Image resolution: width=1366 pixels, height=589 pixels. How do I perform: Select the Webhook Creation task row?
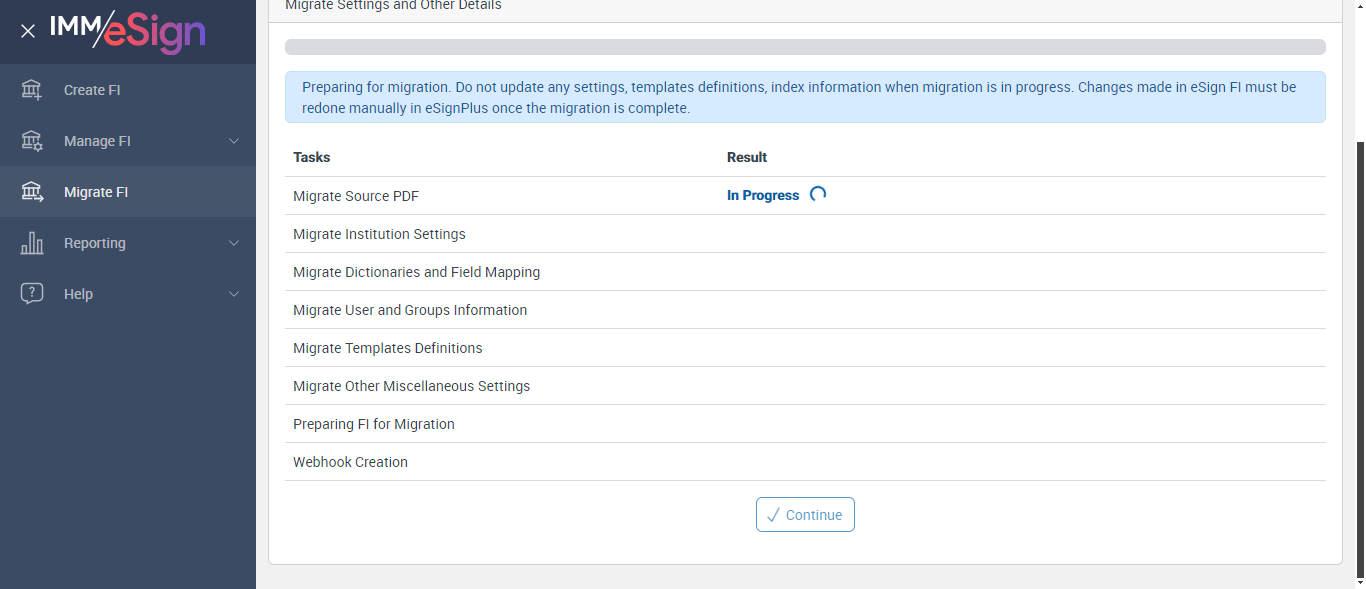(350, 462)
